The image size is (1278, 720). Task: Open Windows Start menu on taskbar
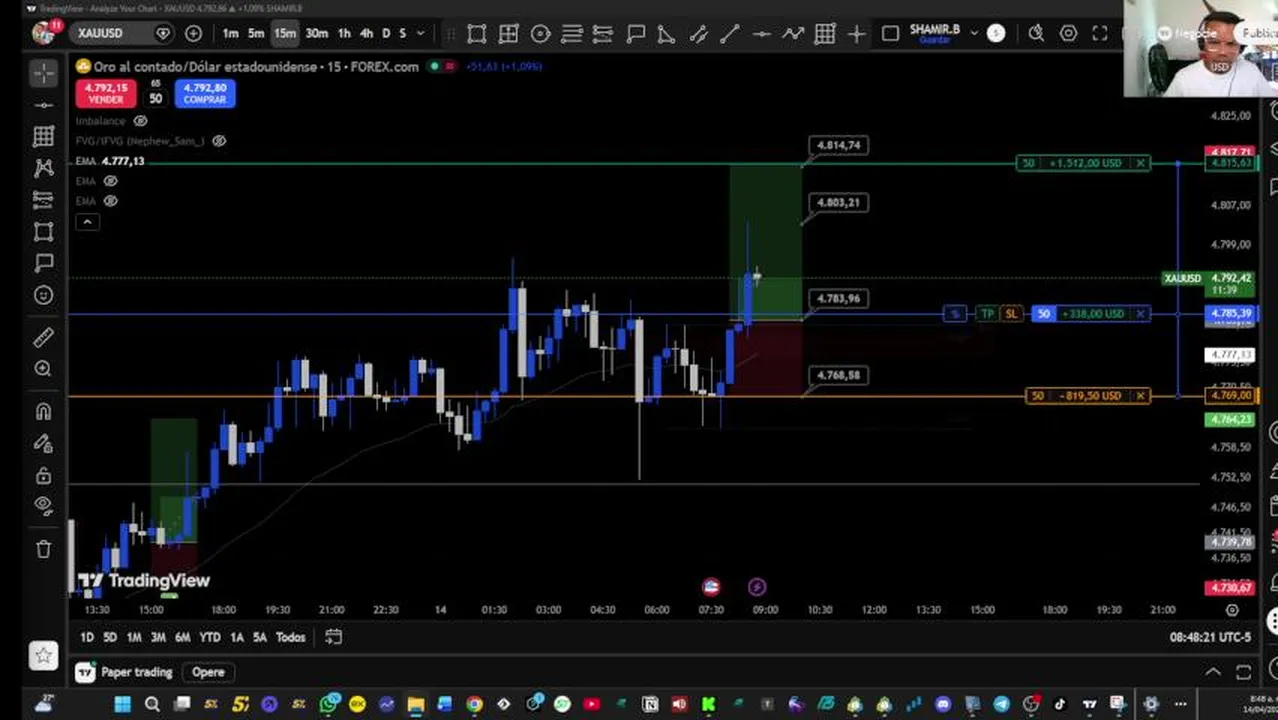point(122,705)
